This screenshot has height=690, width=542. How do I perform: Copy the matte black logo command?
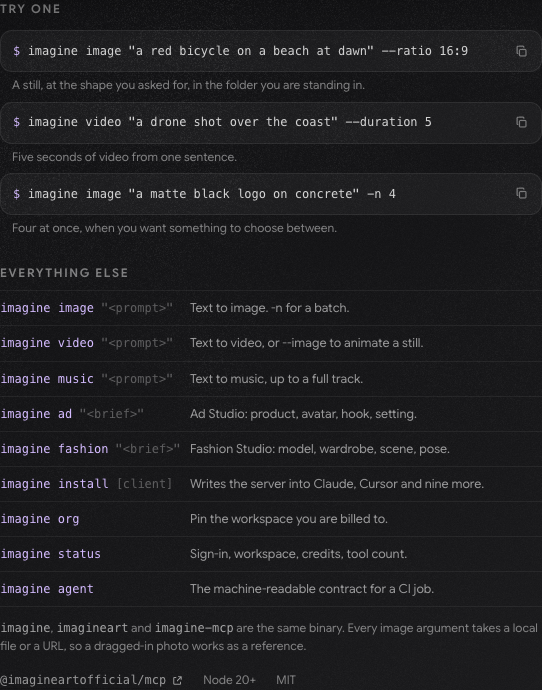(x=521, y=193)
